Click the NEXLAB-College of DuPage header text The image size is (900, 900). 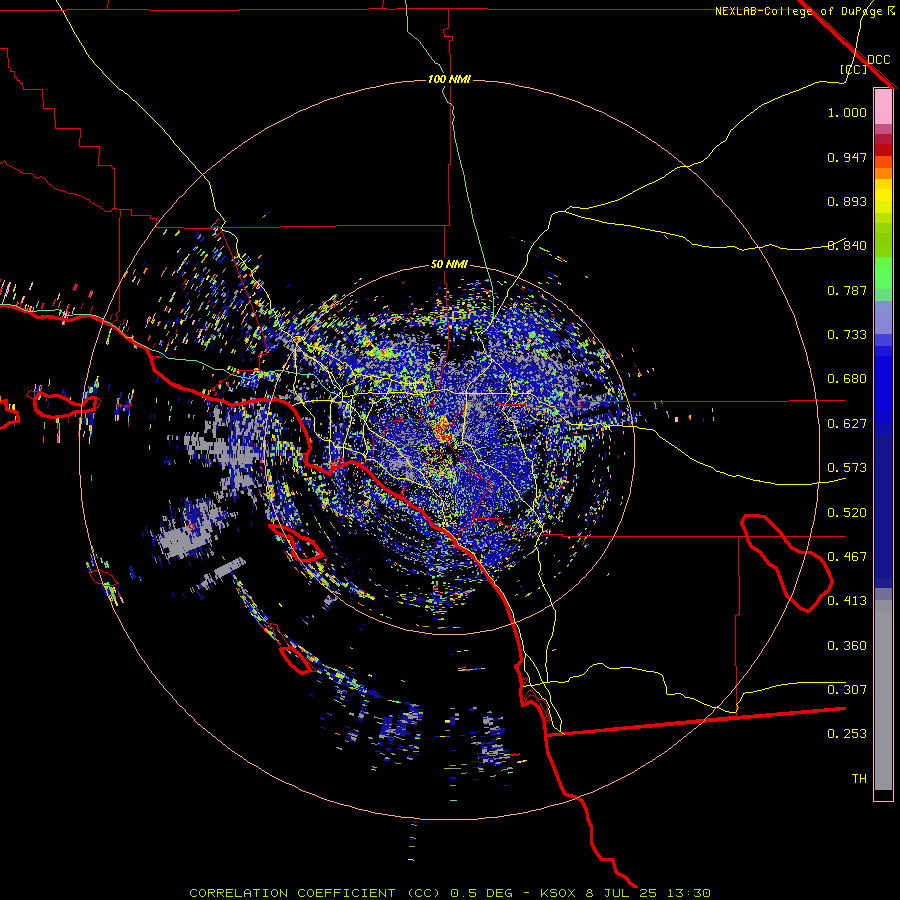coord(804,10)
